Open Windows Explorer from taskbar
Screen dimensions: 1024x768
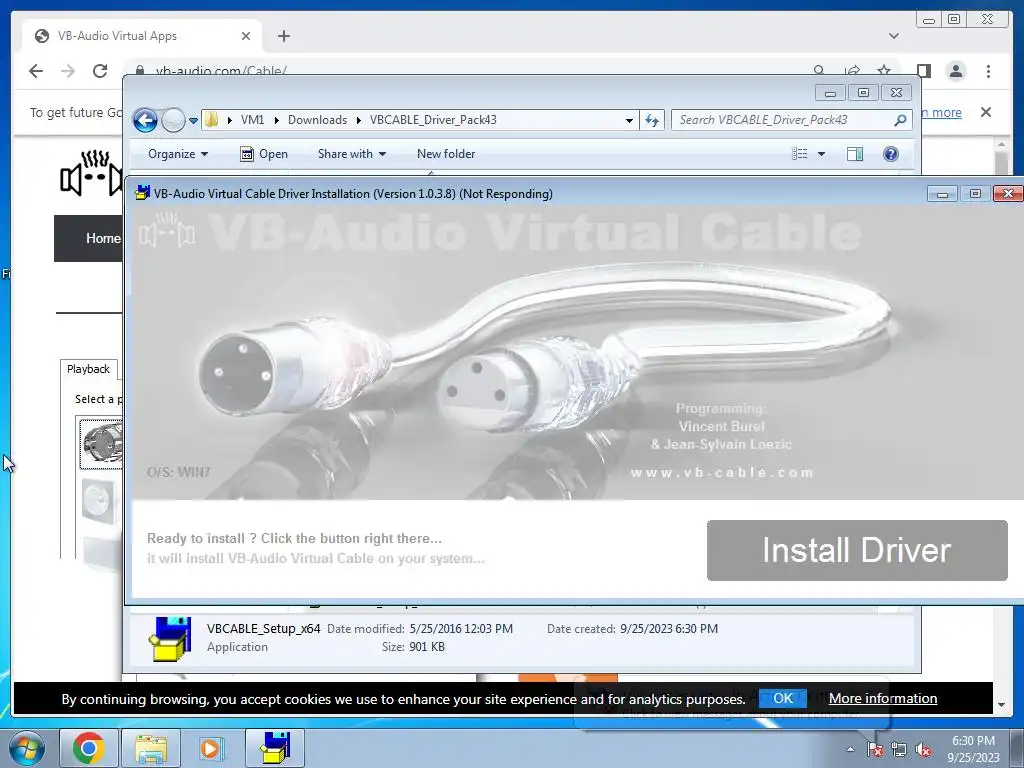point(150,748)
